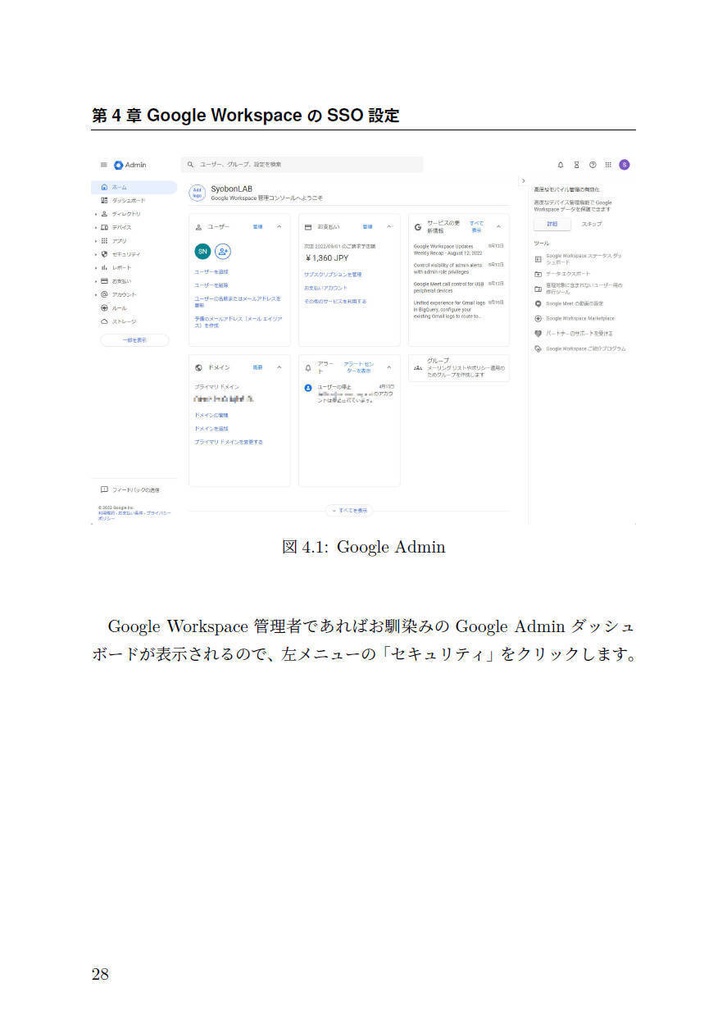Click the 一部を表示 button in sidebar
The height and width of the screenshot is (1024, 727).
click(x=135, y=340)
